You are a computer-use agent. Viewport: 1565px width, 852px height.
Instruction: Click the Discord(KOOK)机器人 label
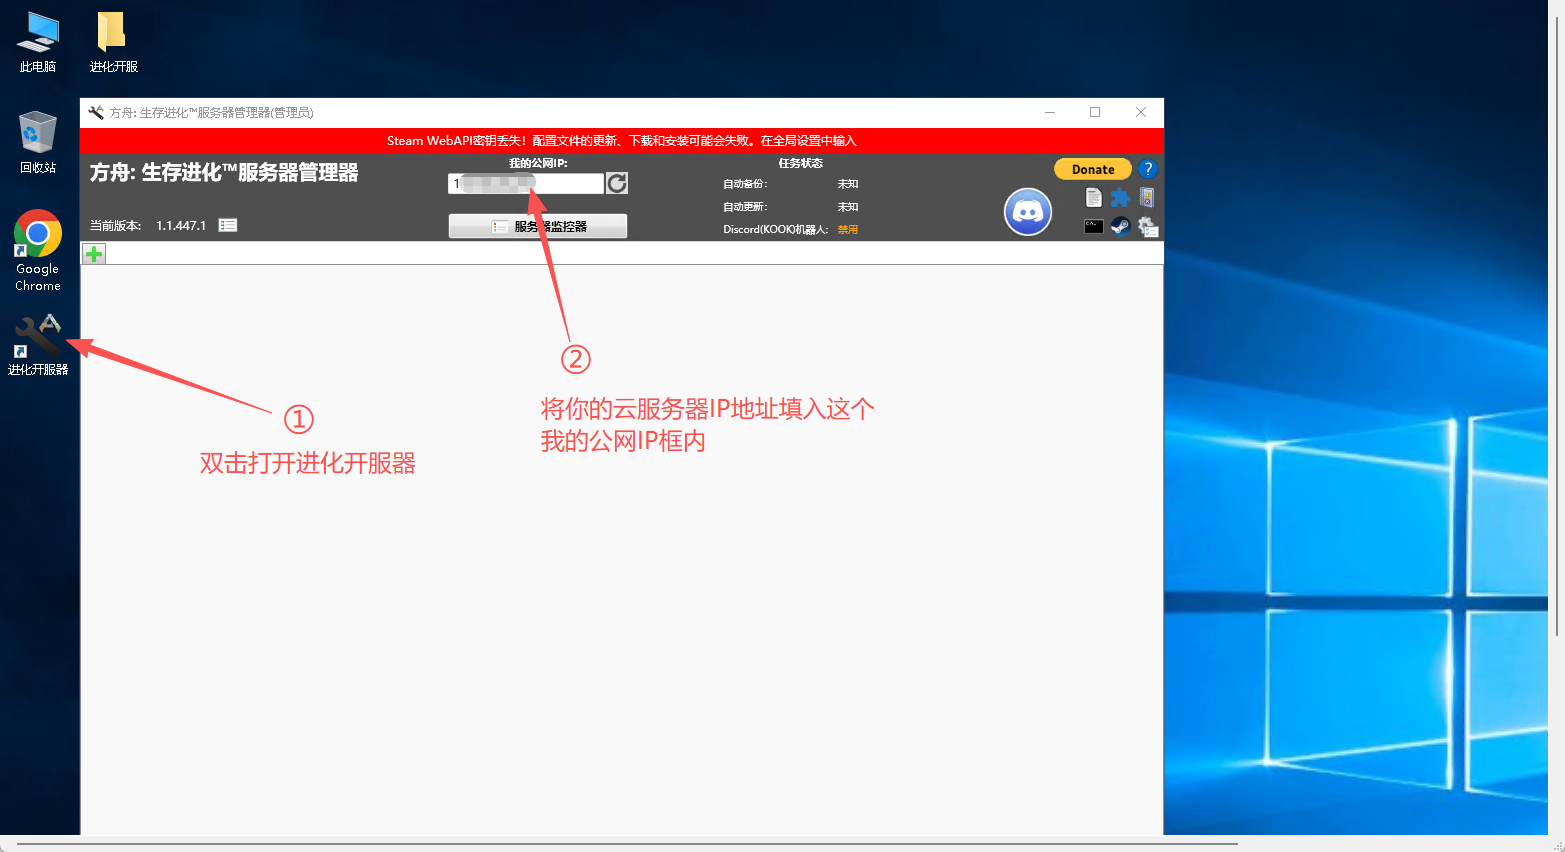coord(776,230)
